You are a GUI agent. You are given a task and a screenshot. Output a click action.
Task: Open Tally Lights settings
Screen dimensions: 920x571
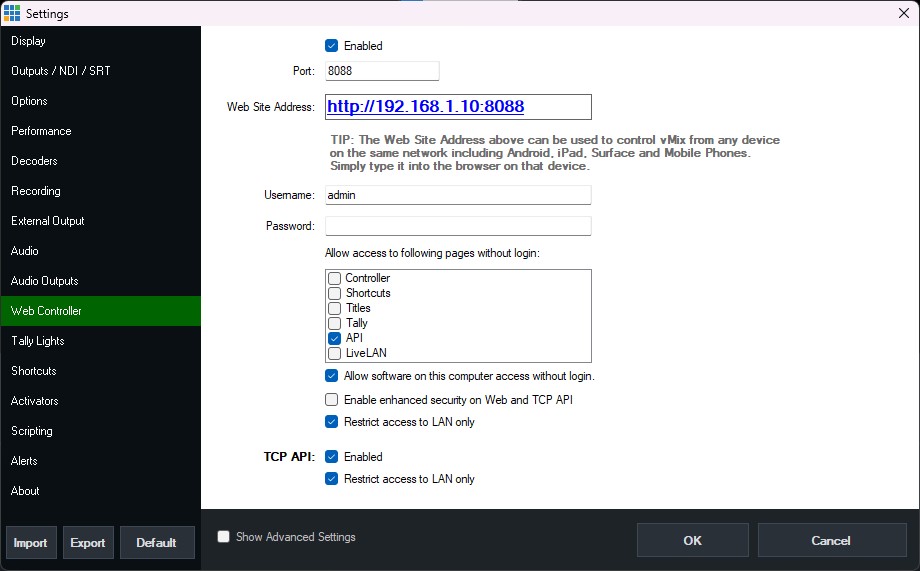(100, 340)
